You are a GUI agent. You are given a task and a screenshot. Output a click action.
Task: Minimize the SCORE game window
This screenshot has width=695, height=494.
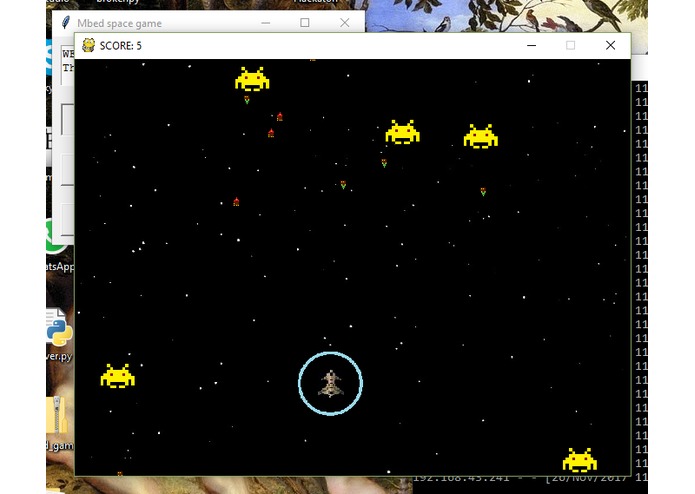[x=531, y=45]
